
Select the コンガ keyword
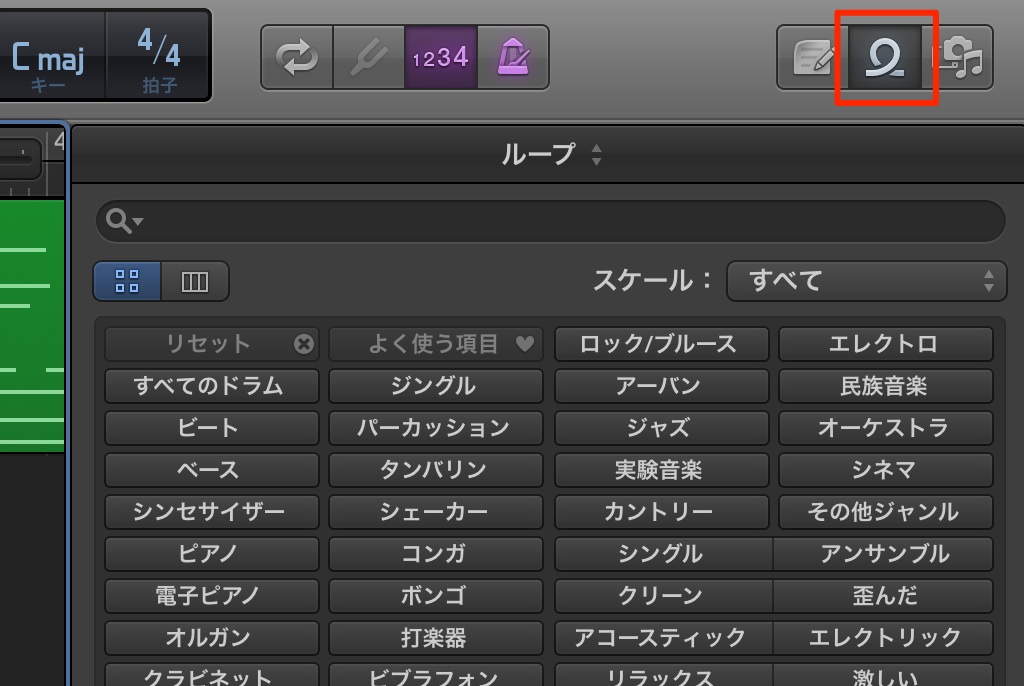(x=436, y=553)
